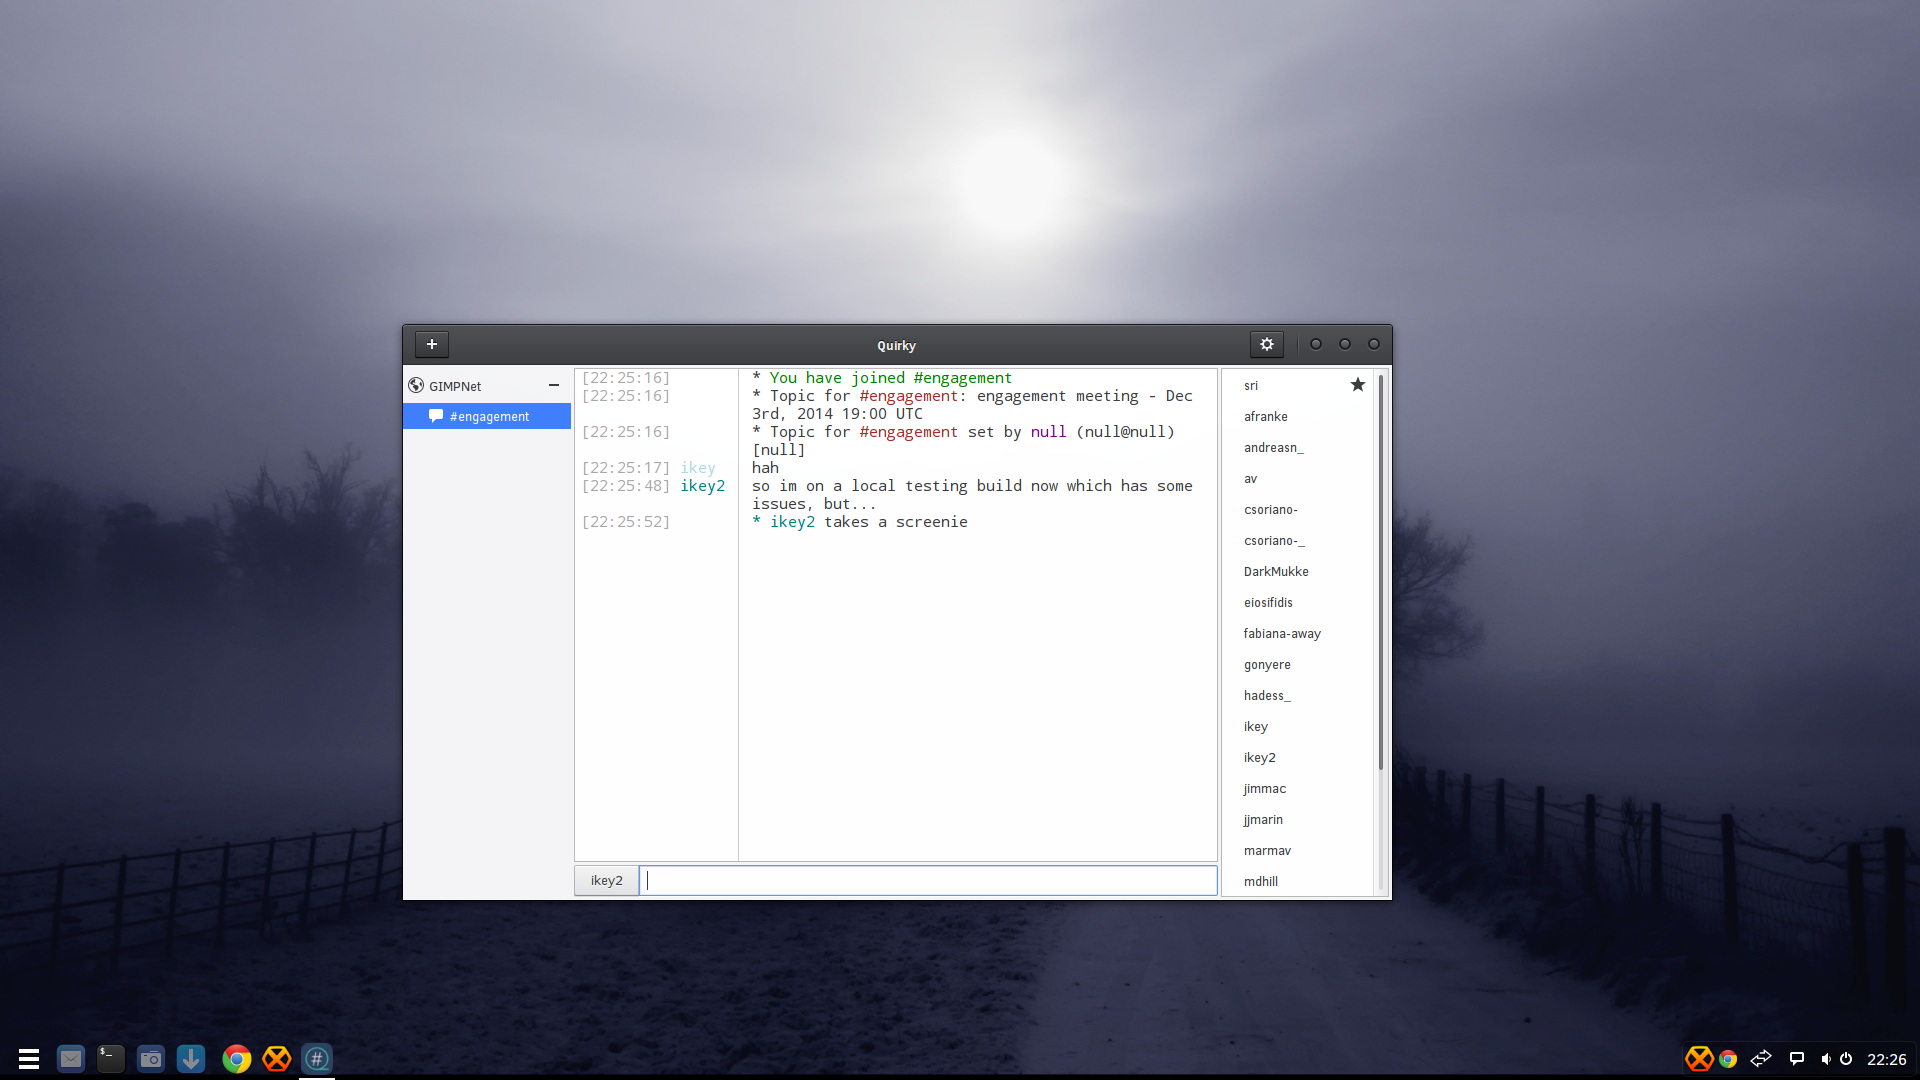The image size is (1920, 1080).
Task: Click the ikey2 nickname button
Action: point(606,881)
